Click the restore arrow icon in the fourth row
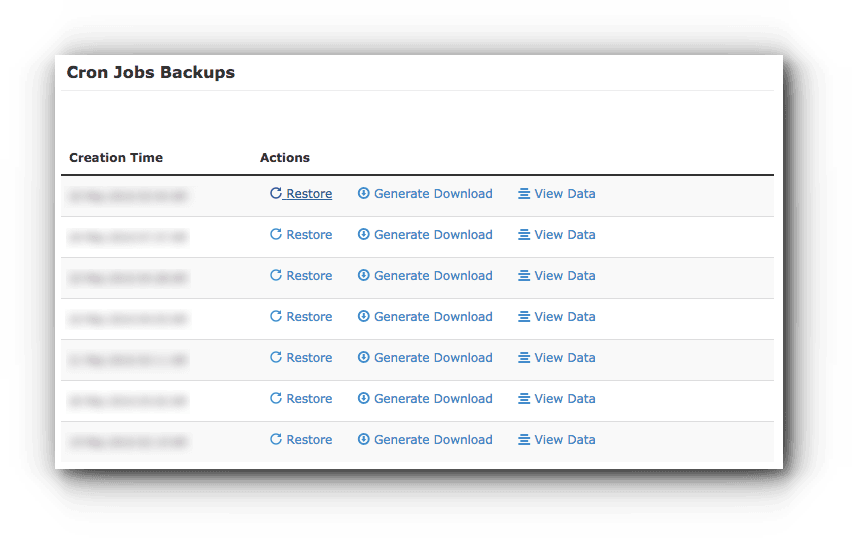852x538 pixels. click(276, 316)
